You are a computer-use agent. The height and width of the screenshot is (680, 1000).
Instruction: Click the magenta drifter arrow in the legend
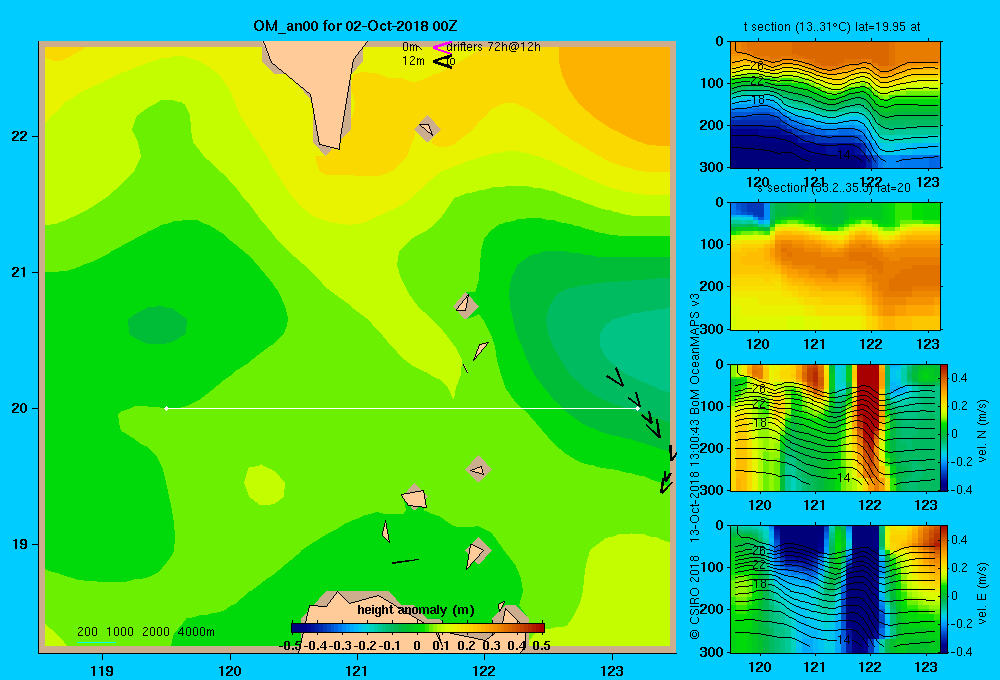click(441, 47)
